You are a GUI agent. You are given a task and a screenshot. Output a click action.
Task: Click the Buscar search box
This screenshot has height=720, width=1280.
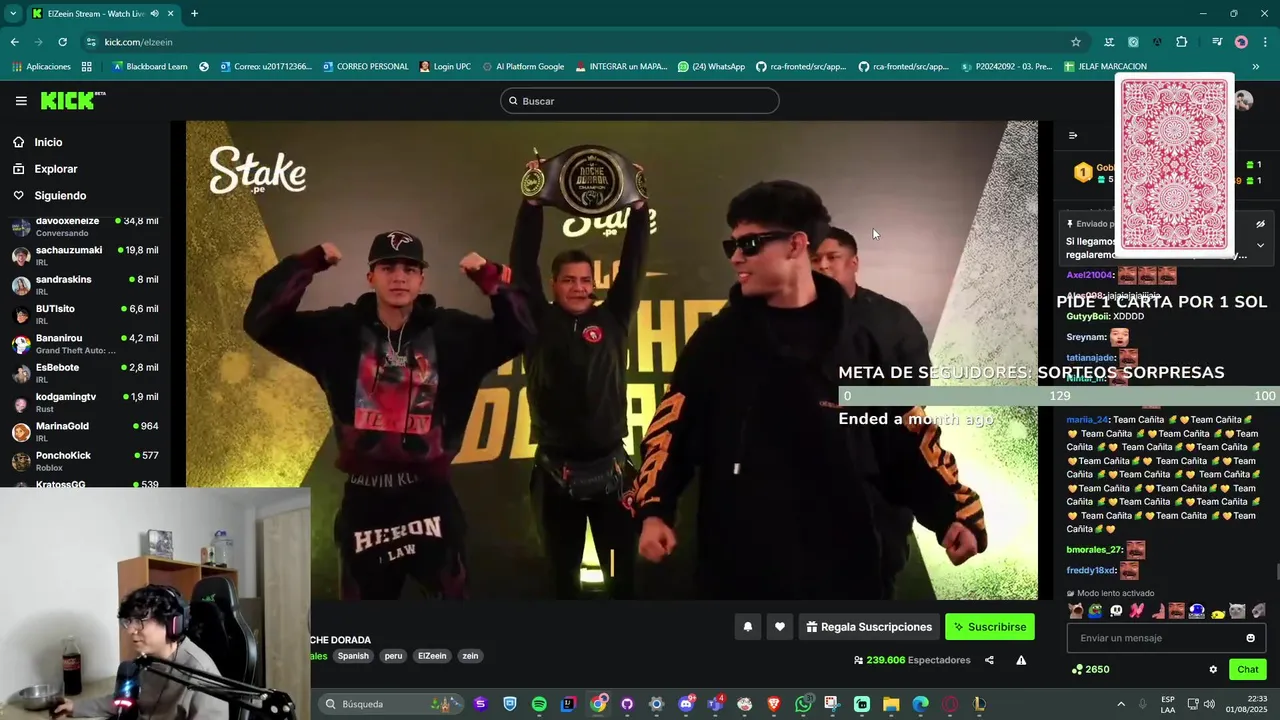pyautogui.click(x=640, y=101)
